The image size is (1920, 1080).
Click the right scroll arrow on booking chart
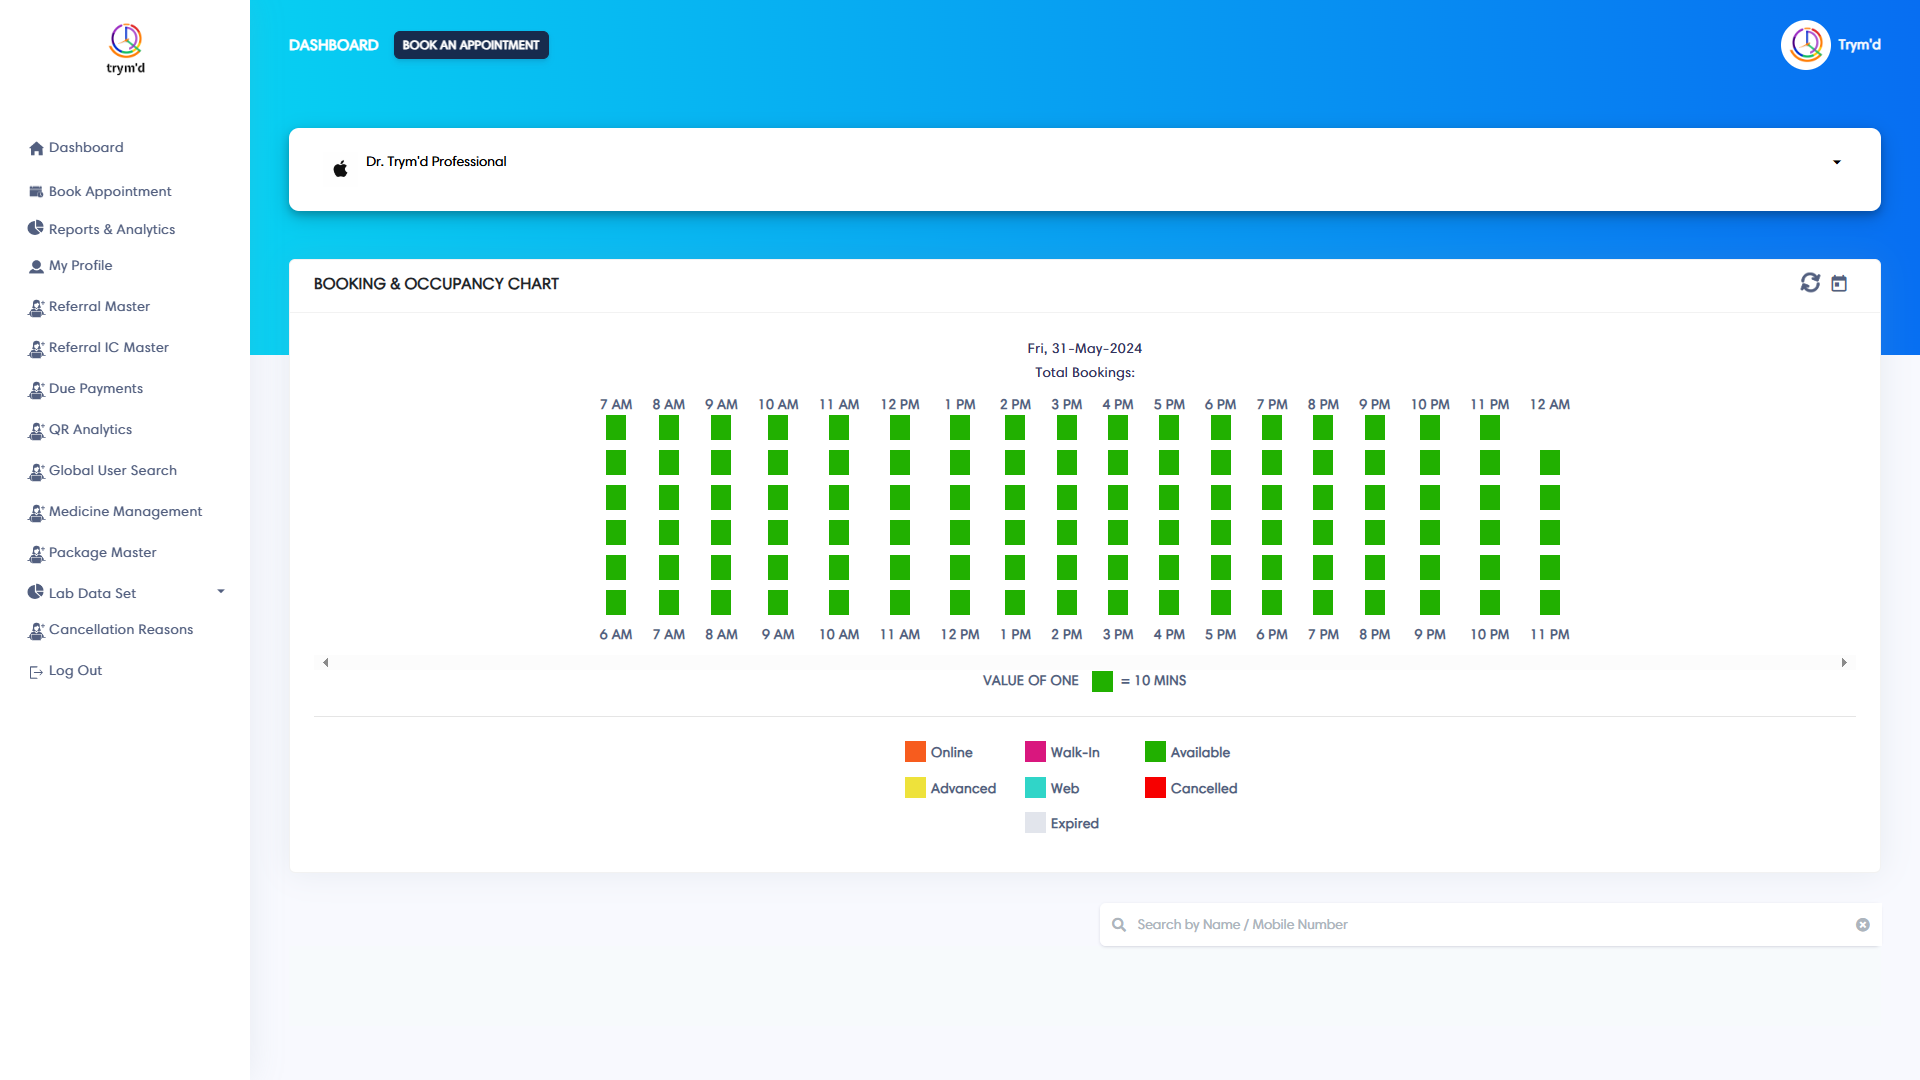pos(1844,662)
